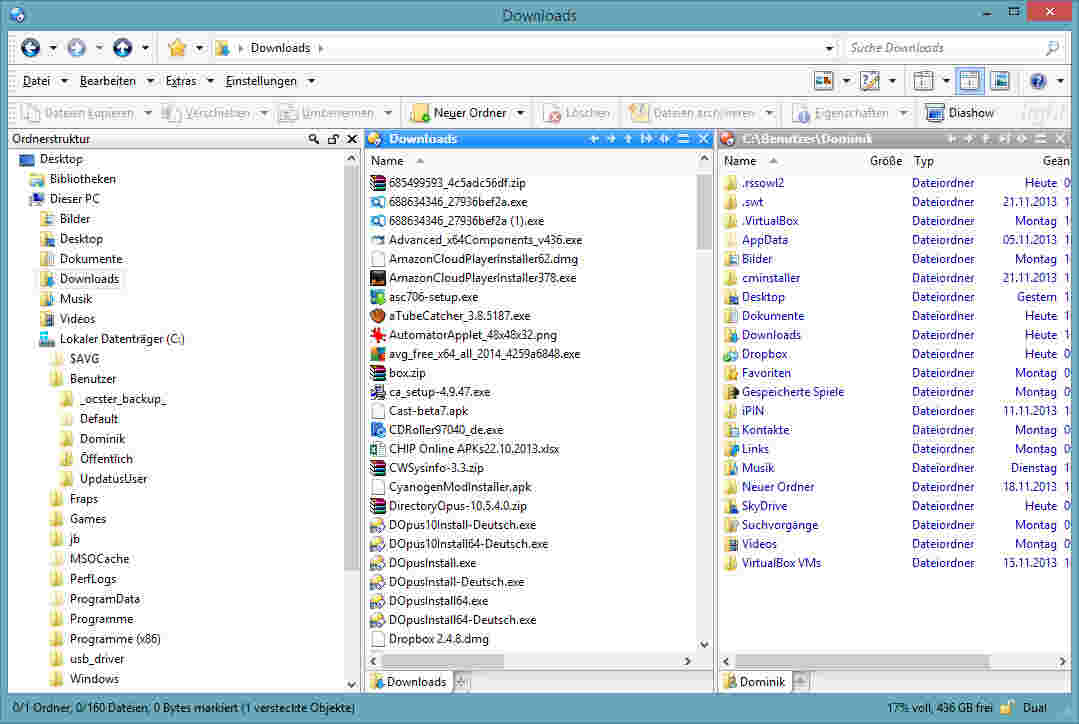Open the dropdown beside Eigenschaften
The width and height of the screenshot is (1079, 724).
904,112
